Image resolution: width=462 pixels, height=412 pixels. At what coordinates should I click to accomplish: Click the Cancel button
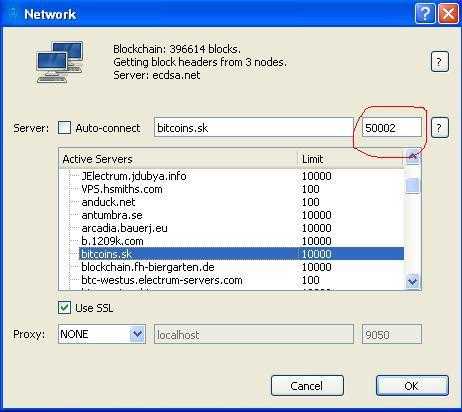click(x=307, y=386)
